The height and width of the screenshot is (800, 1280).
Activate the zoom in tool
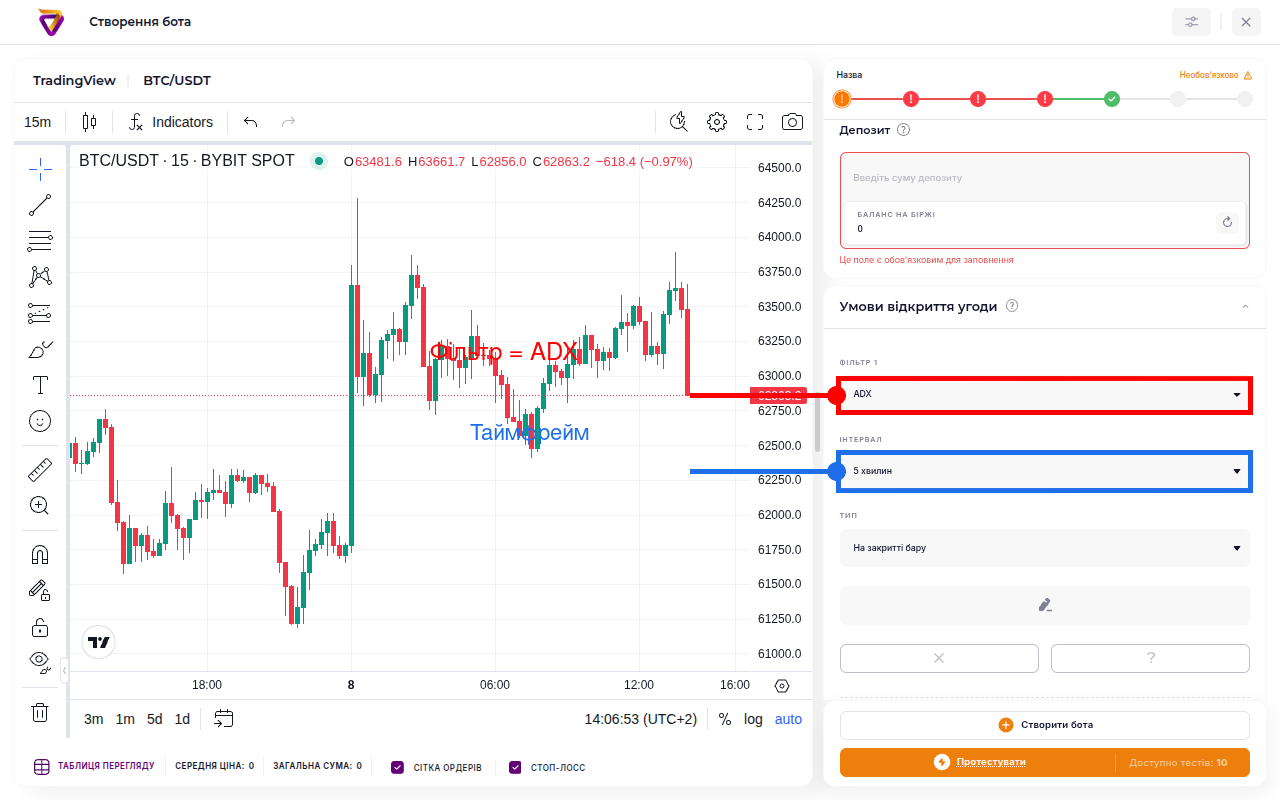pyautogui.click(x=40, y=505)
